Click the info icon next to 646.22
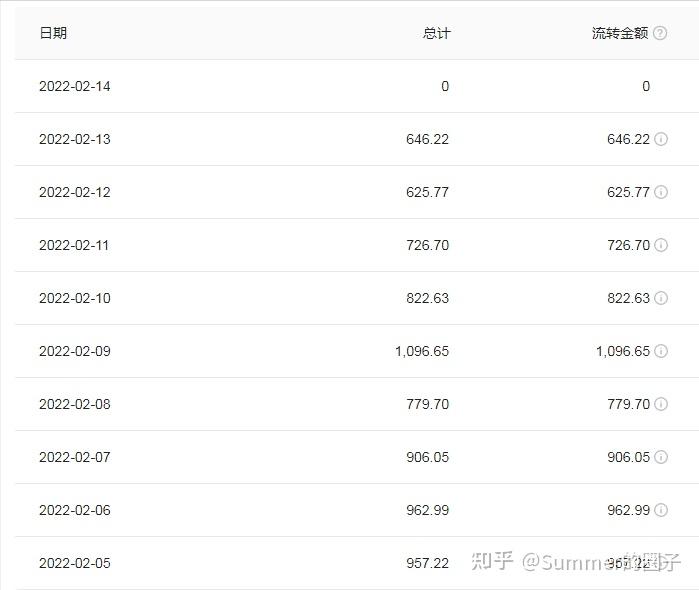Viewport: 699px width, 590px height. pos(661,139)
